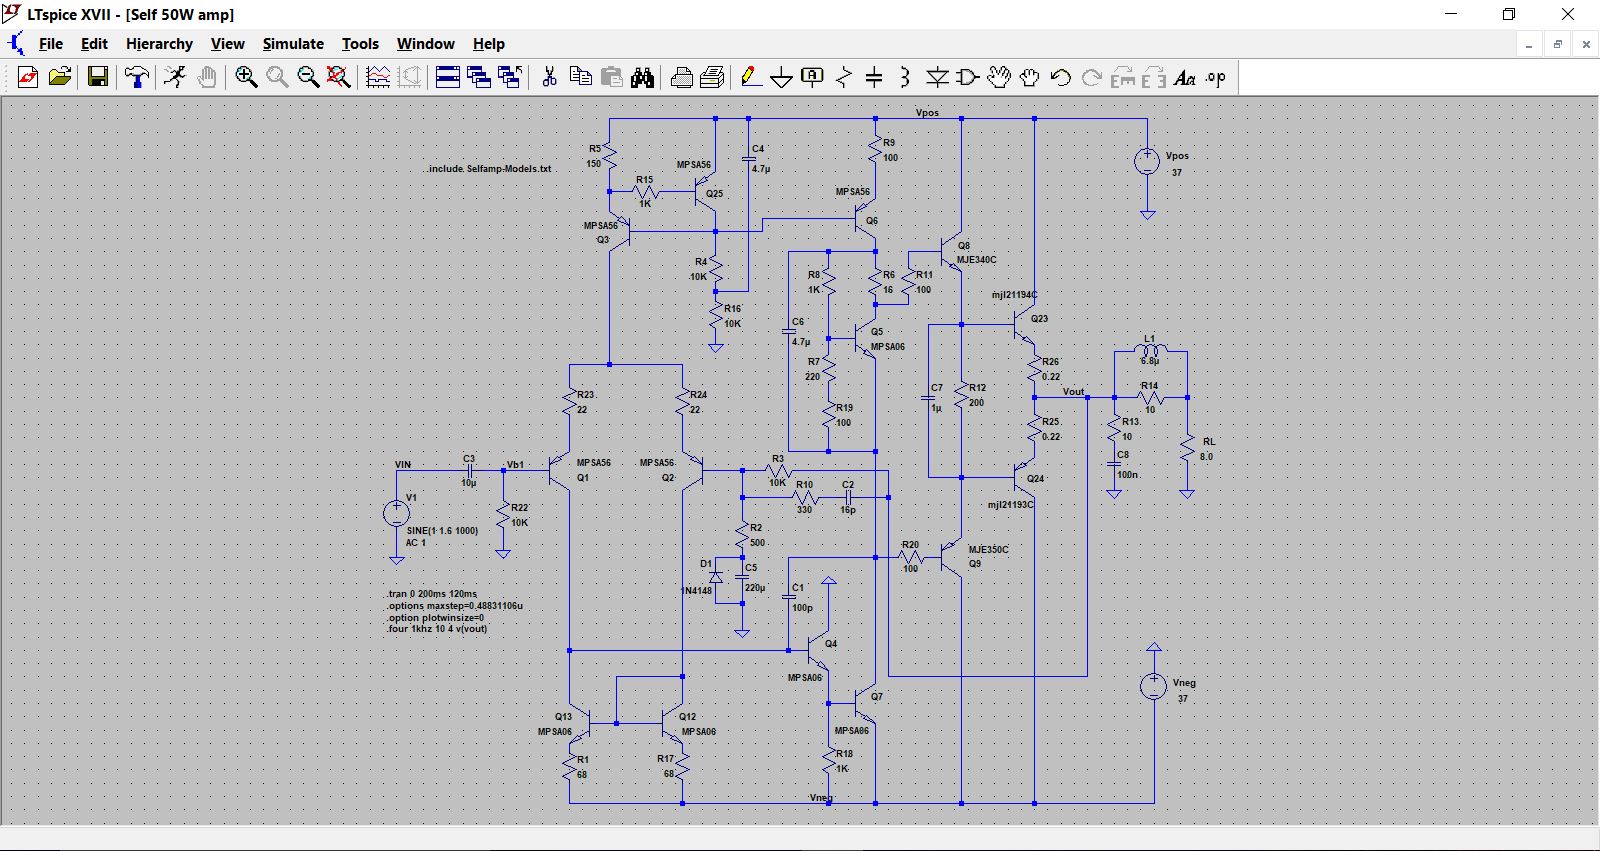Viewport: 1600px width, 851px height.
Task: Select the Cut scissors tool
Action: (x=549, y=77)
